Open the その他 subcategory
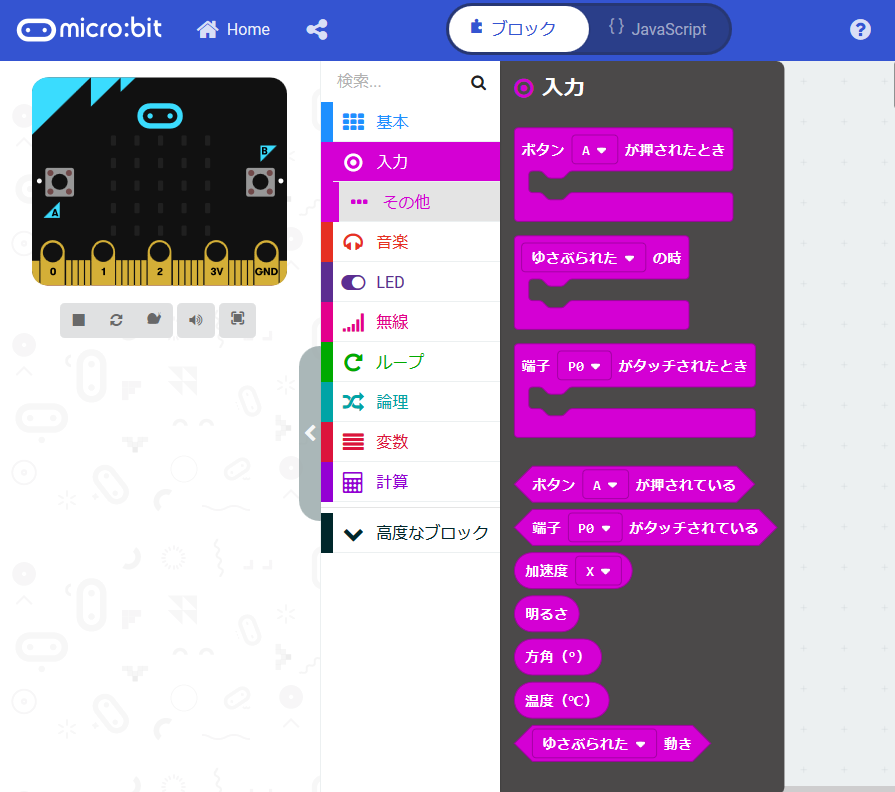This screenshot has width=895, height=792. coord(419,202)
